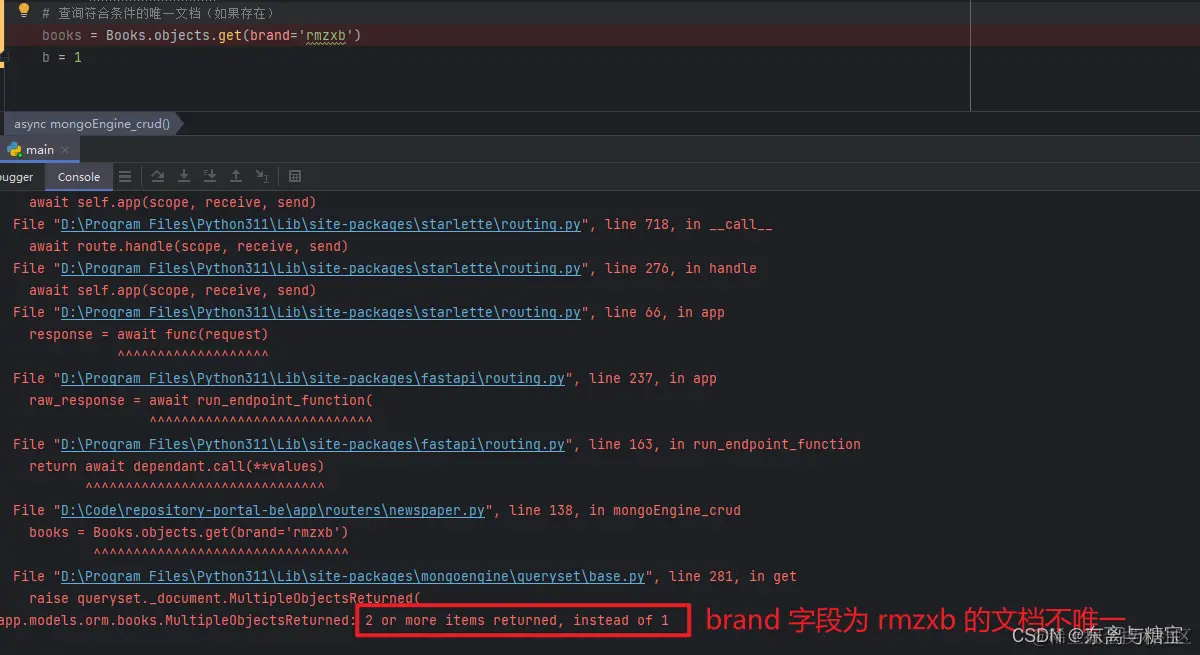Click the Python icon on the main tab
Screen dimensions: 1200x655
coord(14,149)
